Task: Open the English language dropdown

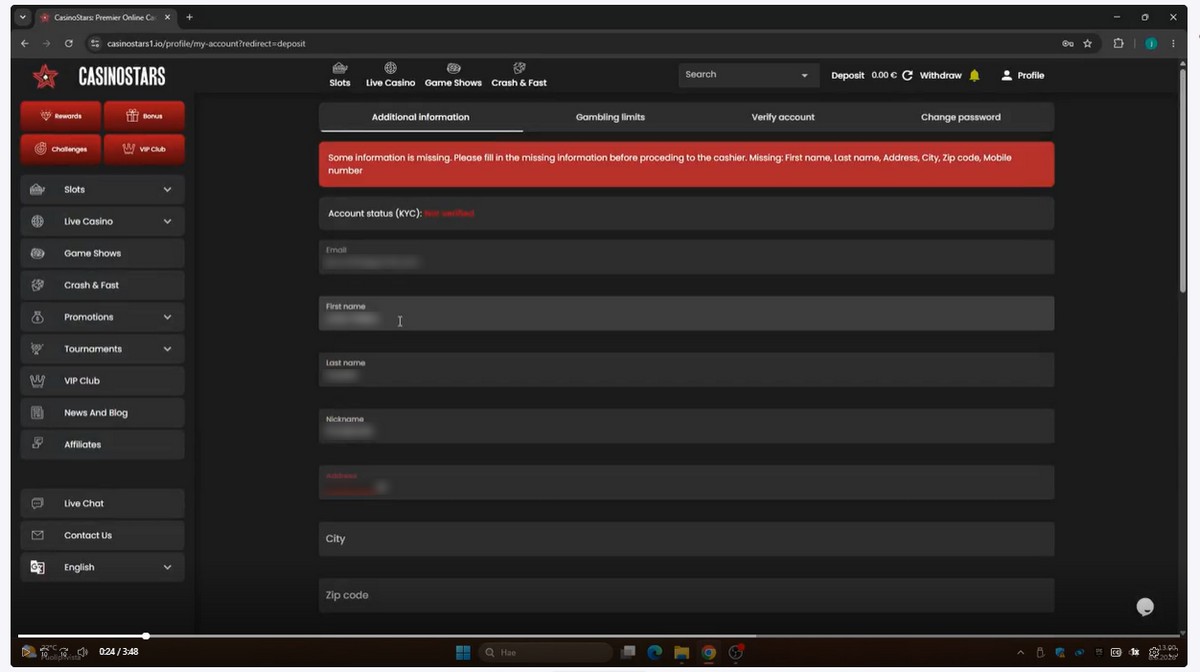Action: click(x=102, y=568)
